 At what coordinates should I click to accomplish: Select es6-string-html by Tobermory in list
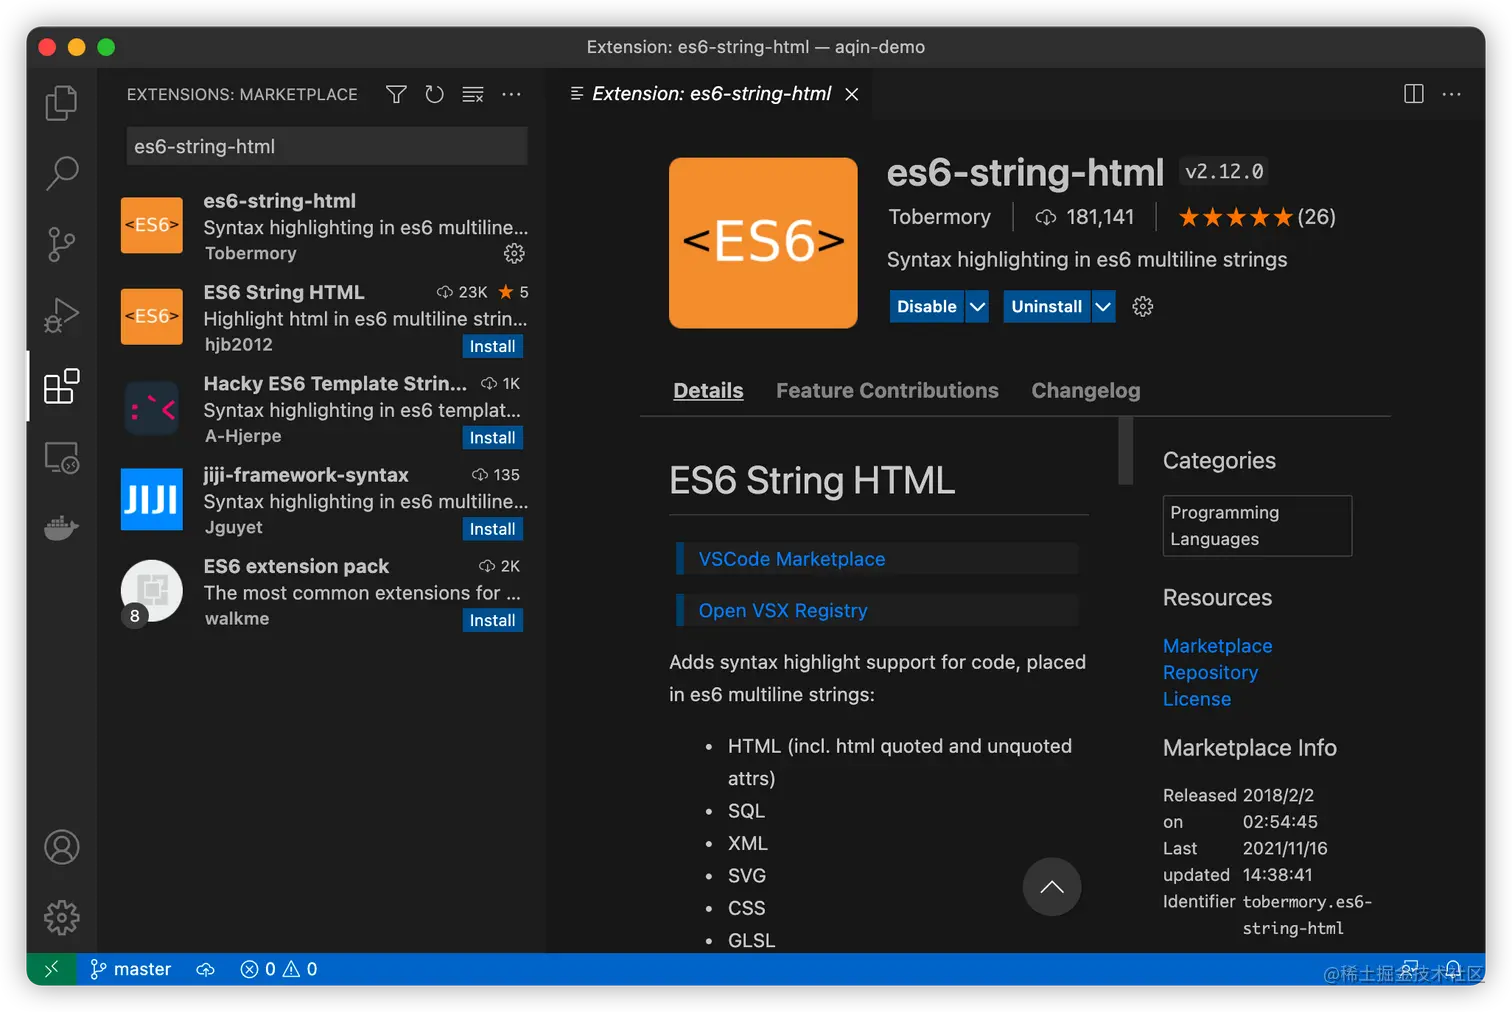point(322,226)
